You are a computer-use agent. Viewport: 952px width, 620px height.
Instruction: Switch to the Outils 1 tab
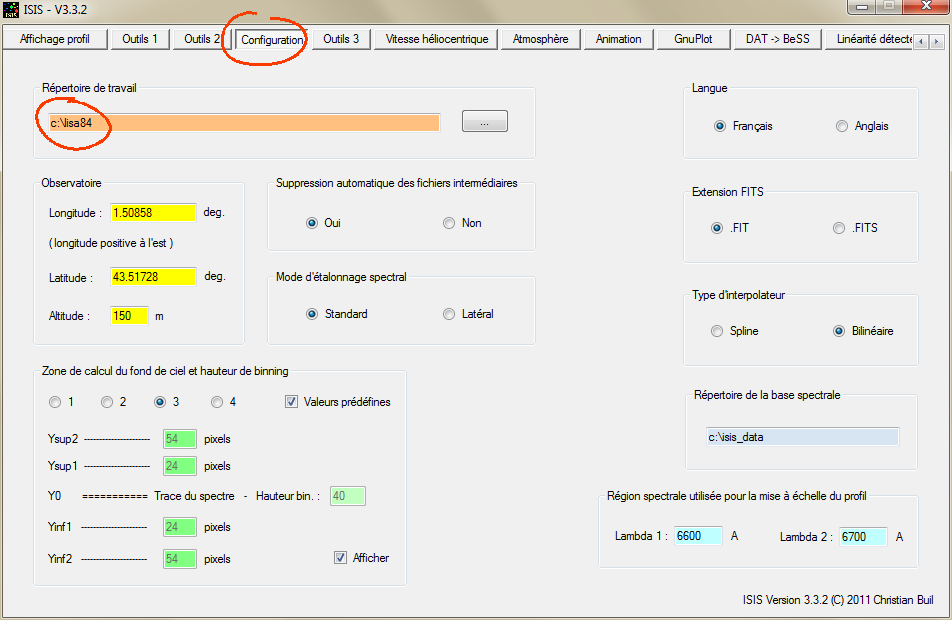[x=140, y=39]
